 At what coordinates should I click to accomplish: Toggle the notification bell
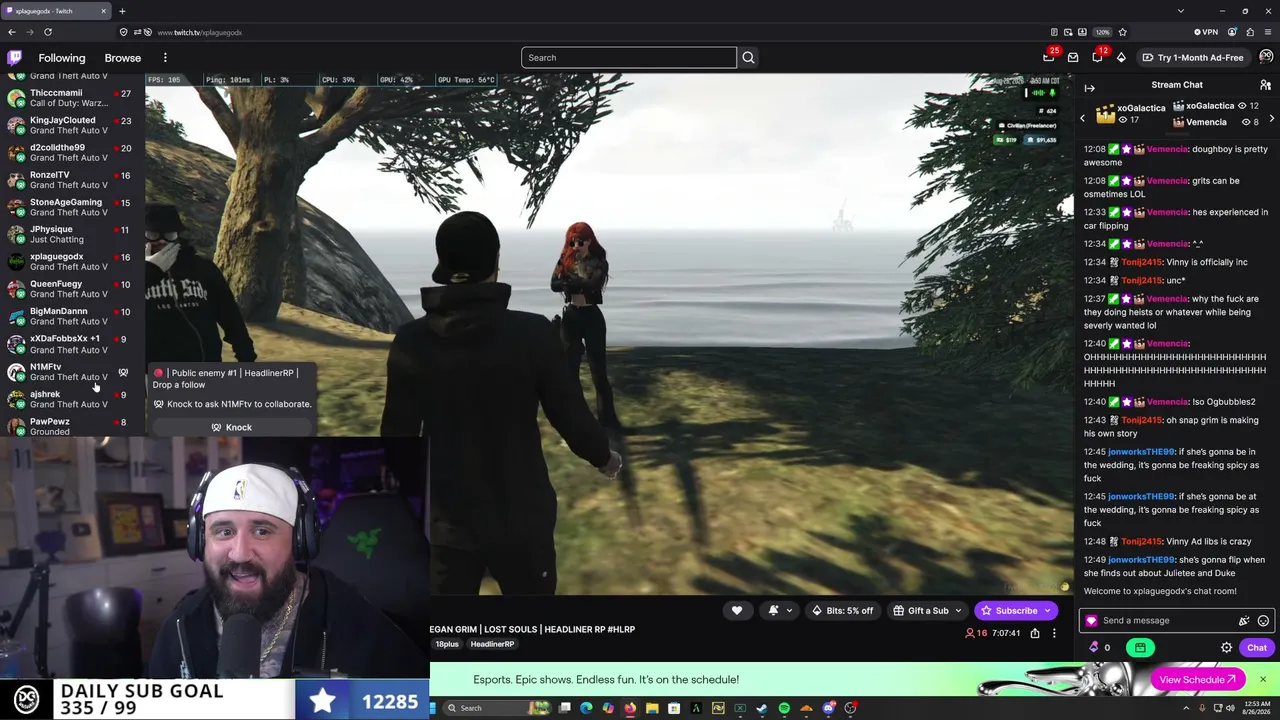pyautogui.click(x=772, y=611)
